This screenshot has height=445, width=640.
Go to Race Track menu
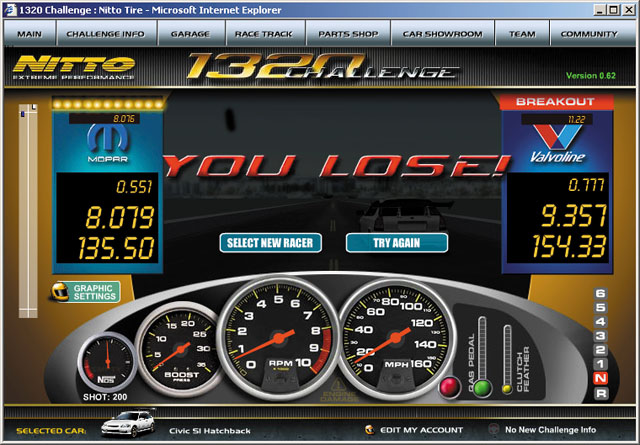click(262, 34)
